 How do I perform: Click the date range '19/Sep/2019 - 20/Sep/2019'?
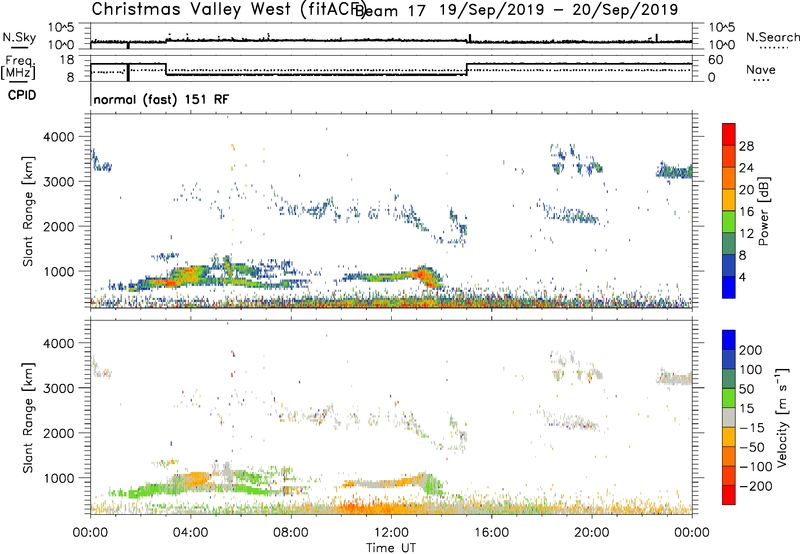[559, 10]
